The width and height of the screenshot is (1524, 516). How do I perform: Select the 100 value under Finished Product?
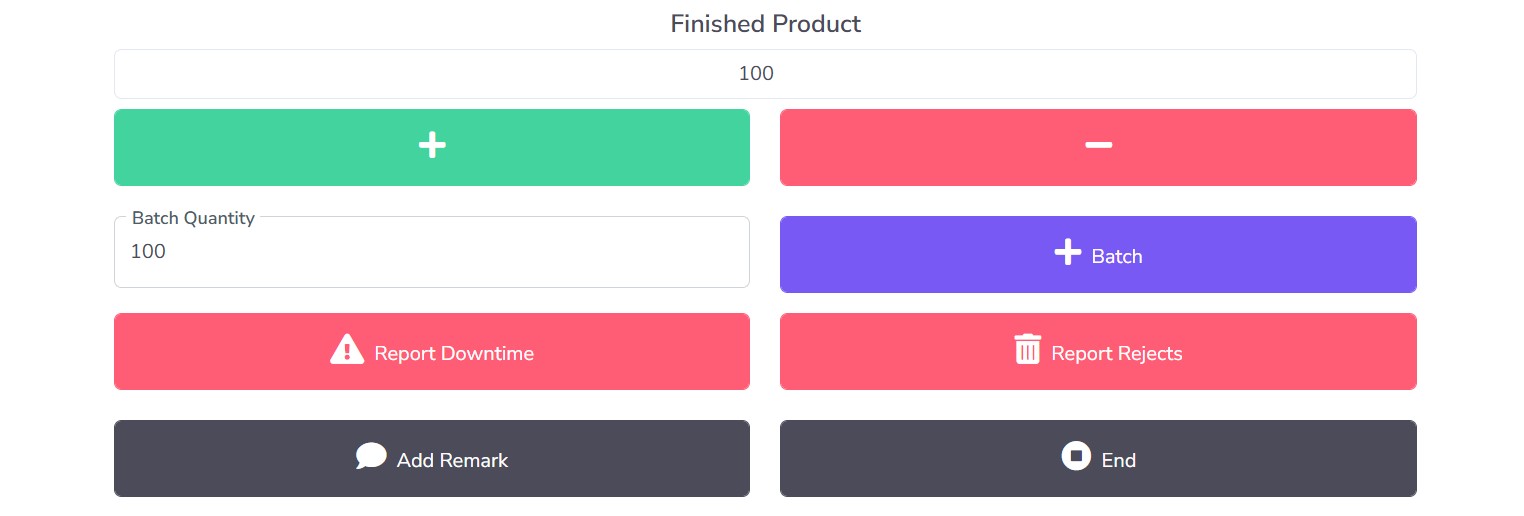(x=756, y=74)
